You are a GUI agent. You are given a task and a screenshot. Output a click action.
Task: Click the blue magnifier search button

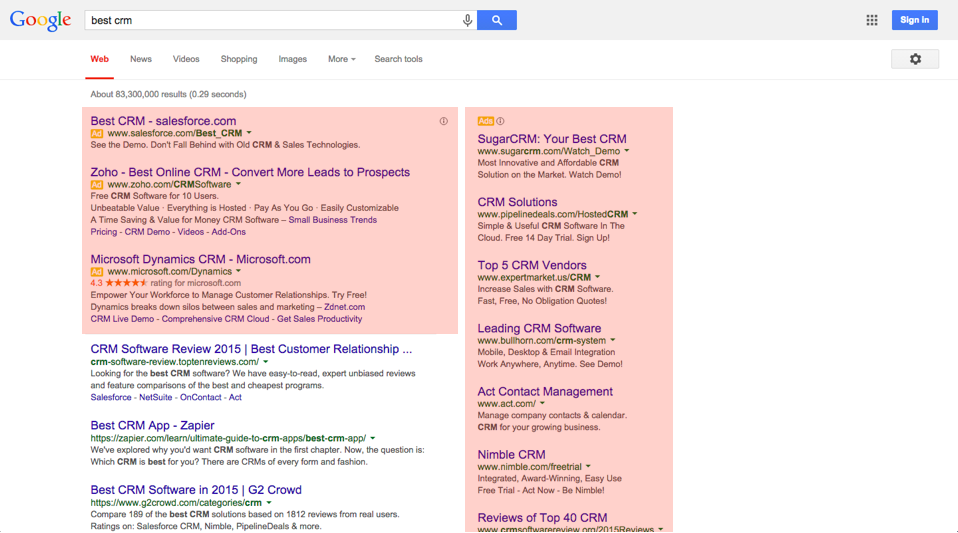[x=497, y=20]
